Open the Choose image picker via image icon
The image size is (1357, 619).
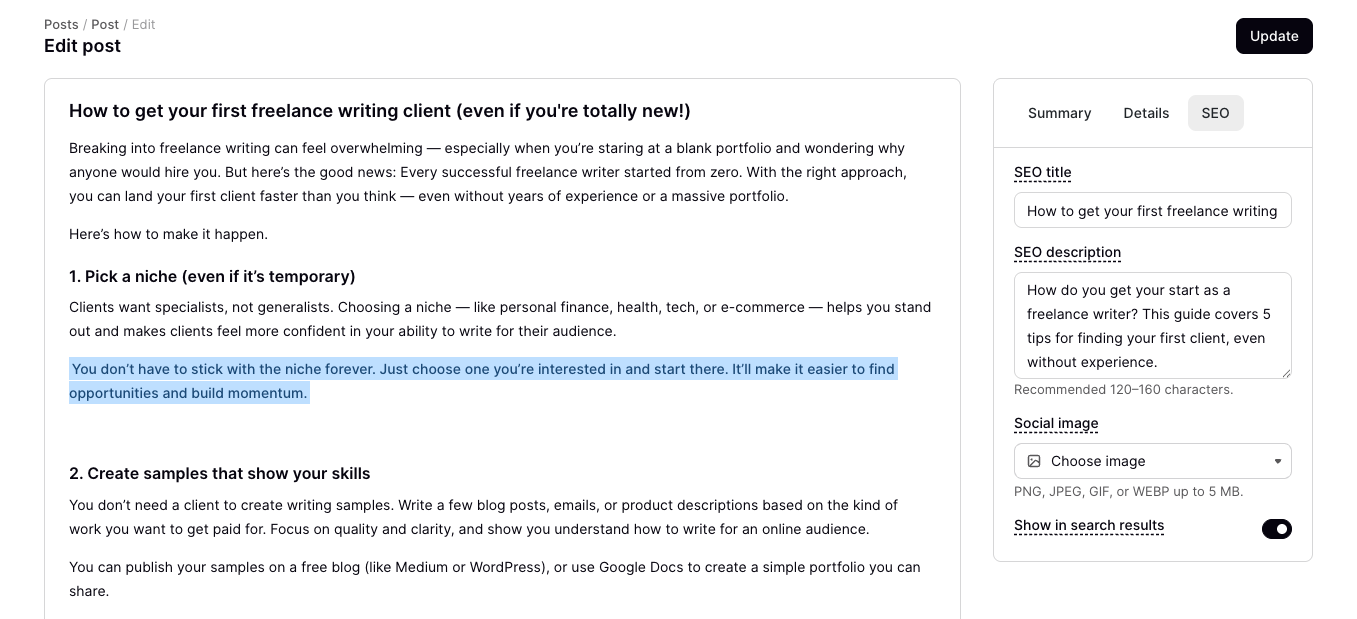pyautogui.click(x=1034, y=461)
